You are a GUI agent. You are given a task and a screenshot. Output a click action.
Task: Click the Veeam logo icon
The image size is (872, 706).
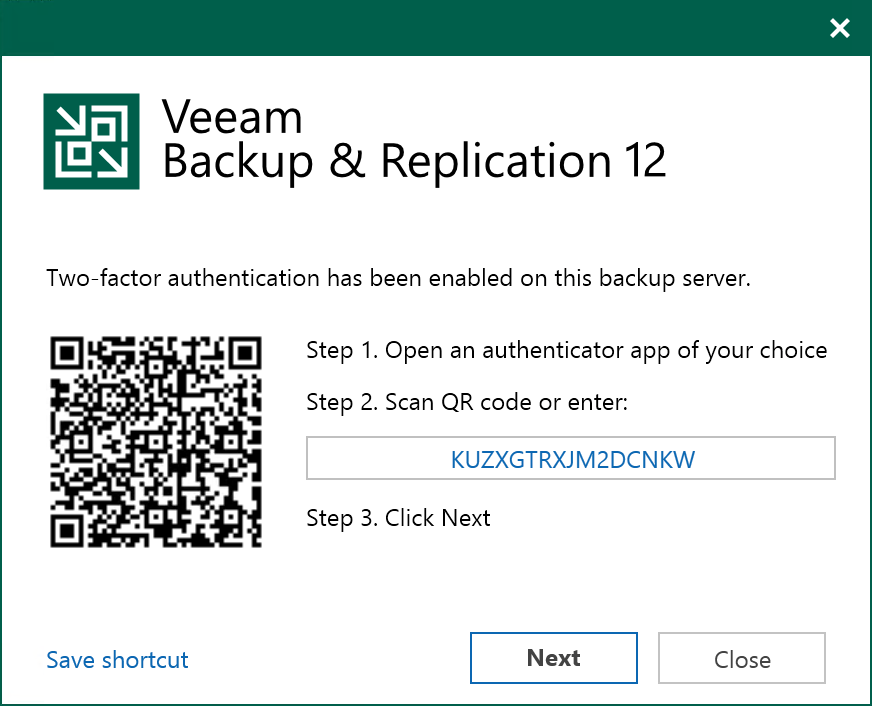coord(90,141)
